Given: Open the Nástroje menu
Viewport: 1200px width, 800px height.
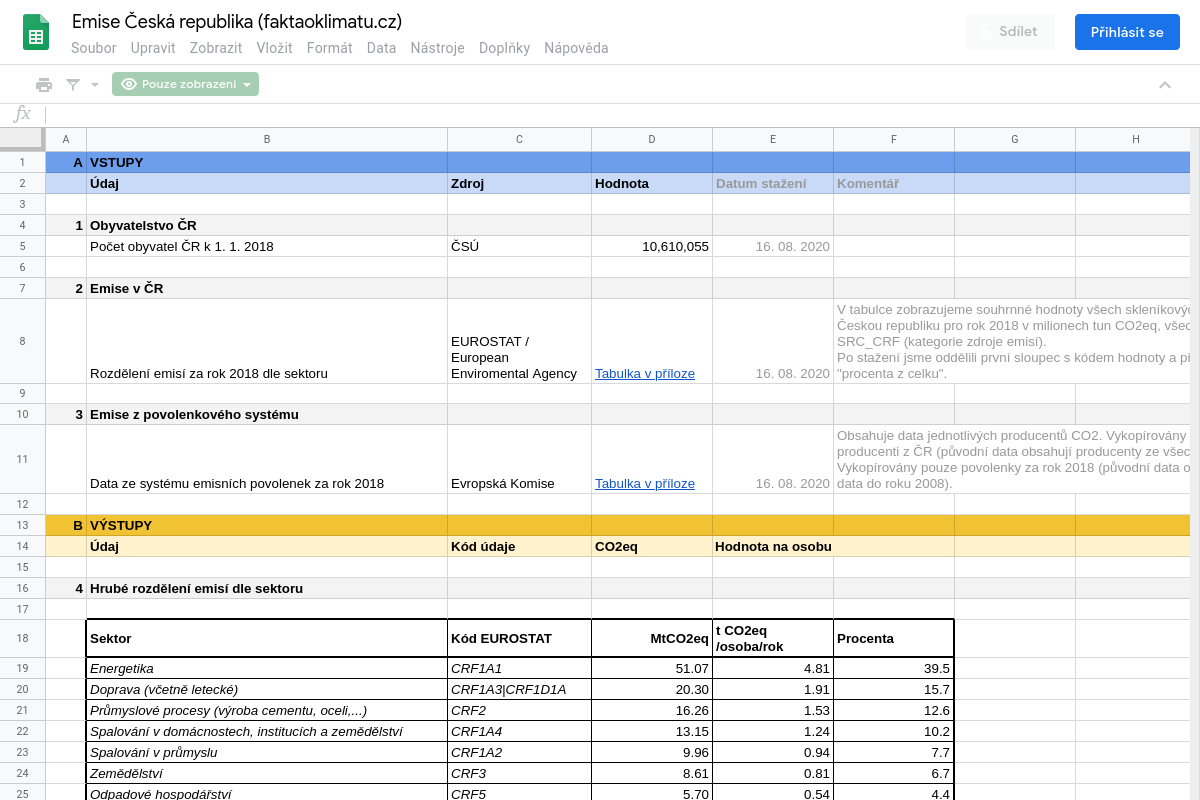Looking at the screenshot, I should coord(437,48).
